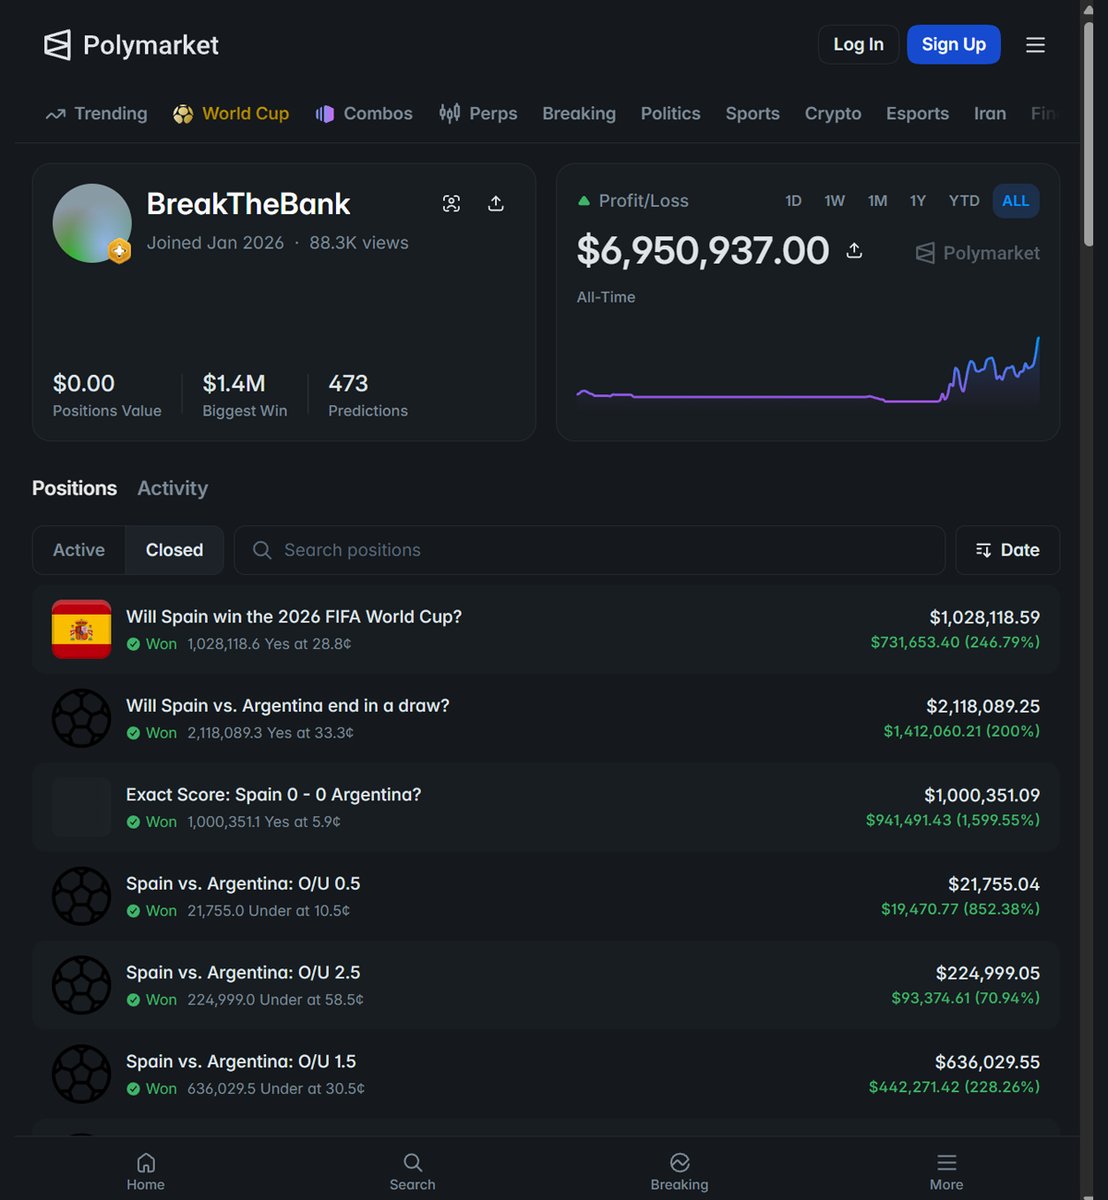Click the Perps candlestick icon
The height and width of the screenshot is (1200, 1108).
pos(450,113)
